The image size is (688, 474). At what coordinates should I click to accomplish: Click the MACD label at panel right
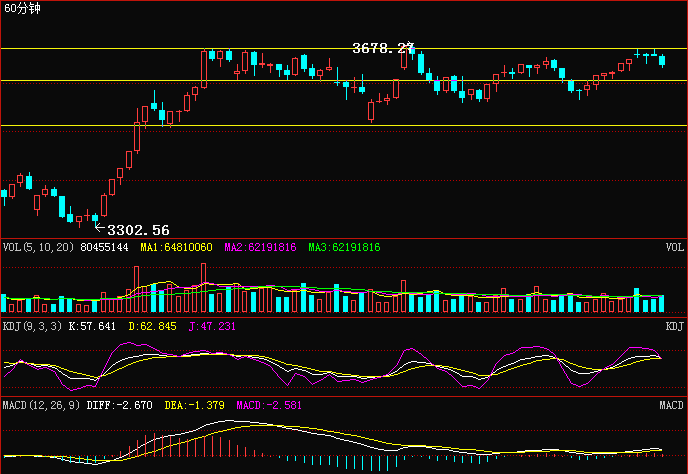click(x=671, y=405)
